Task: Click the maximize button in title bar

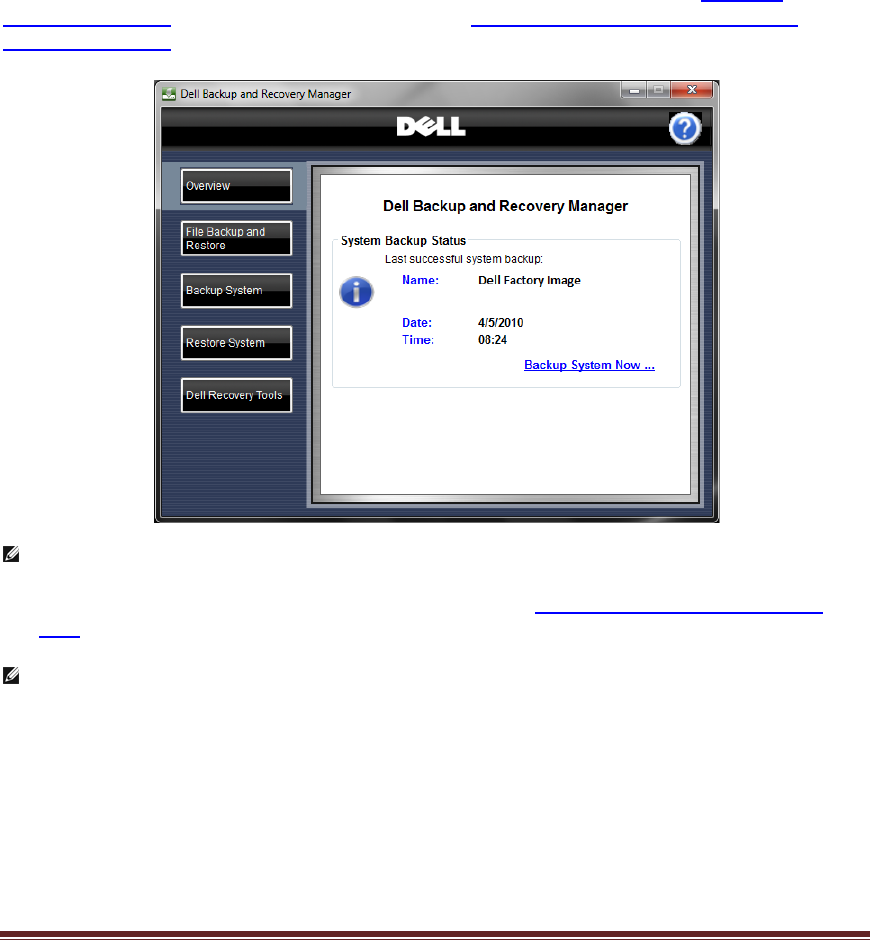Action: (658, 90)
